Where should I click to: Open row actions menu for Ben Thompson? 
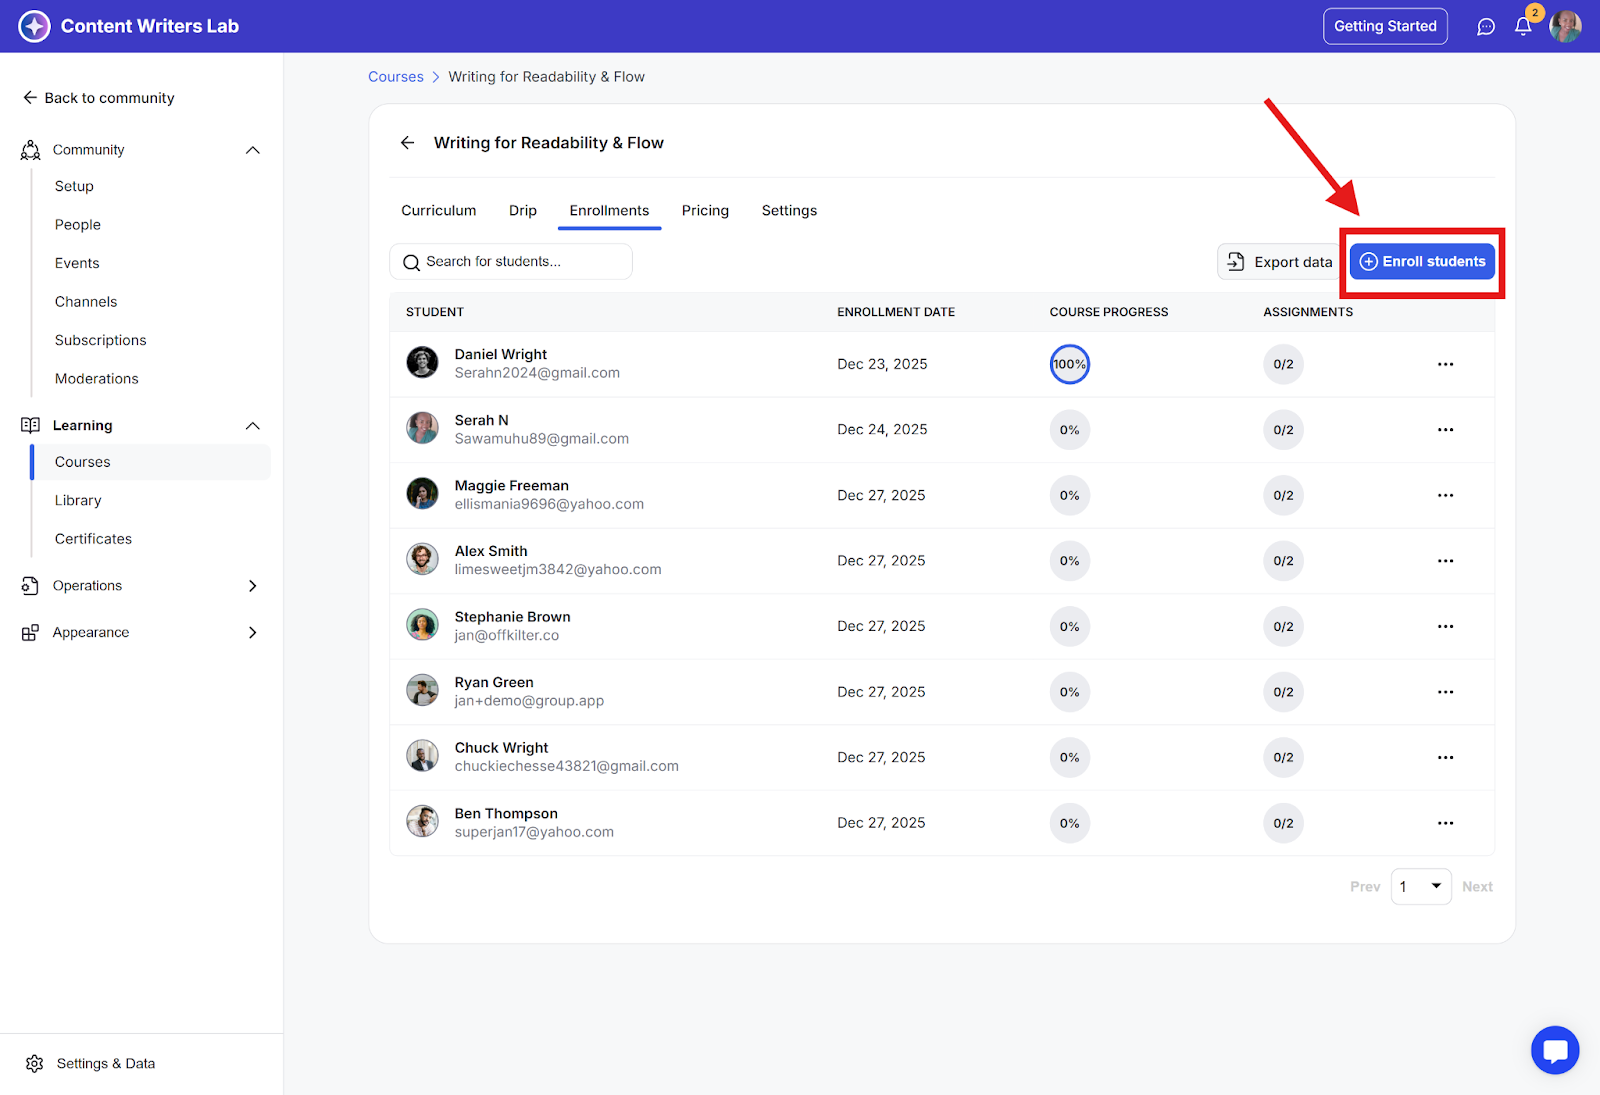1446,823
